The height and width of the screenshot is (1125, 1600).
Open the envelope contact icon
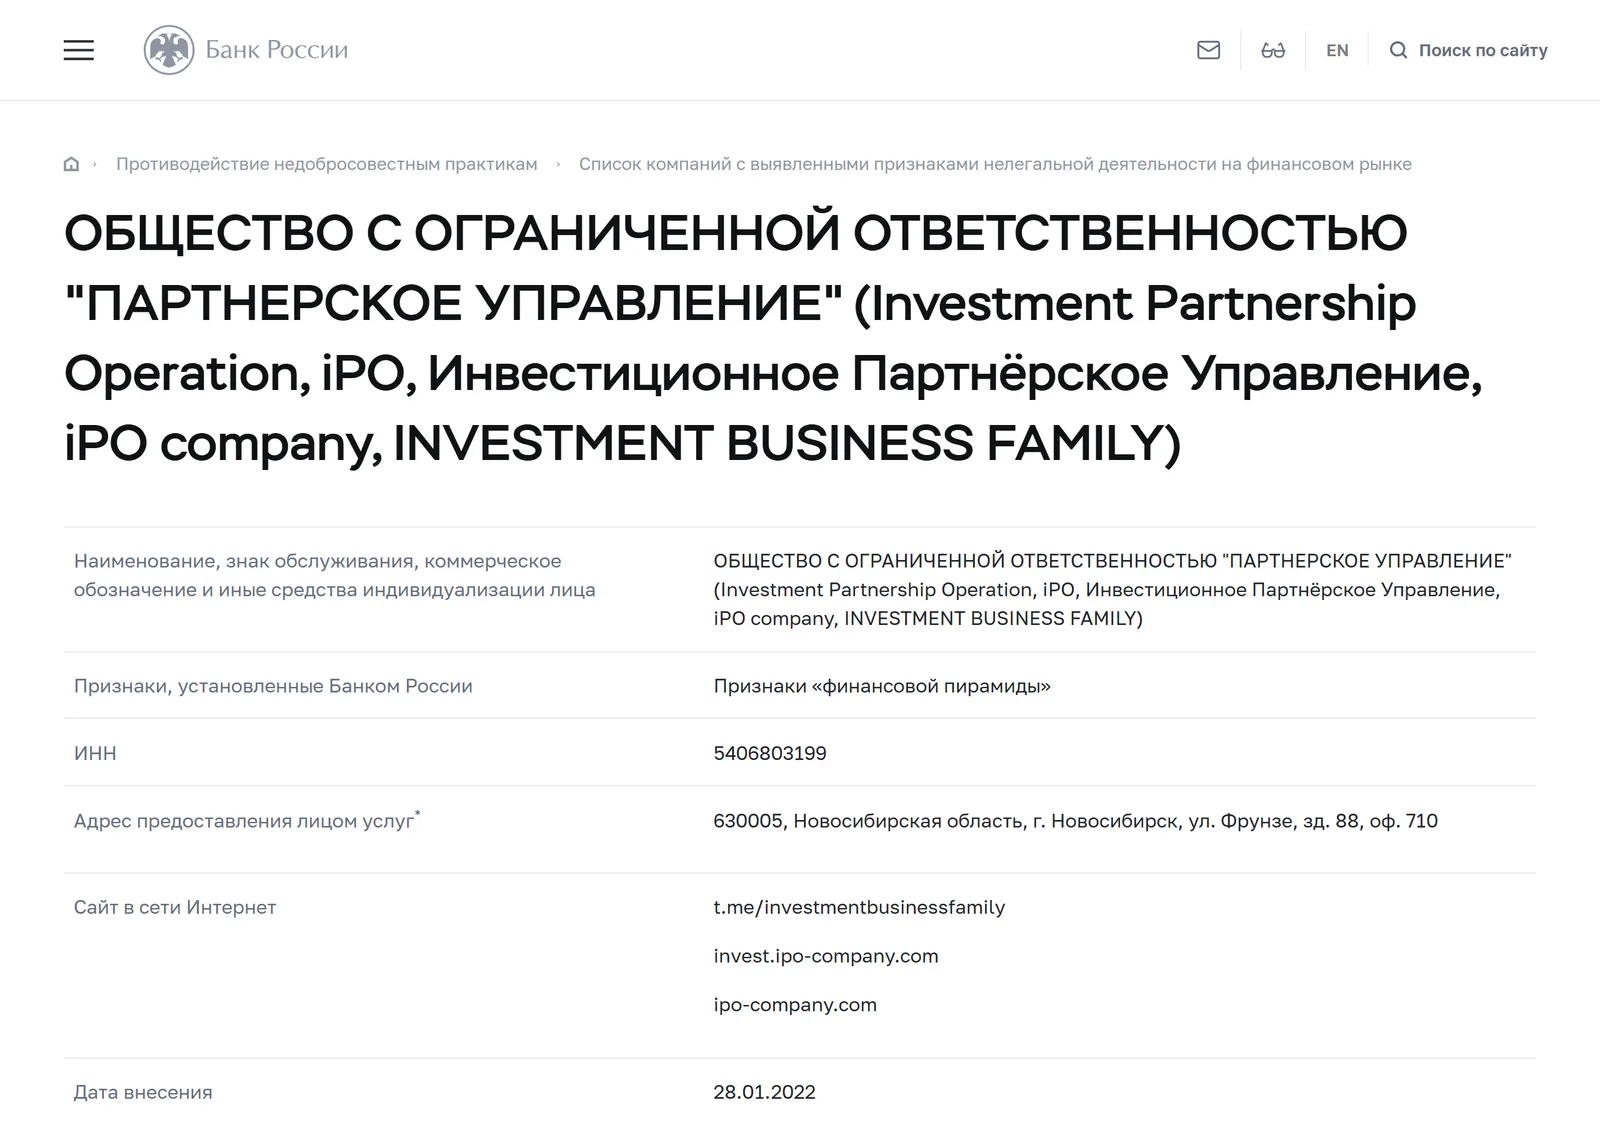1208,50
